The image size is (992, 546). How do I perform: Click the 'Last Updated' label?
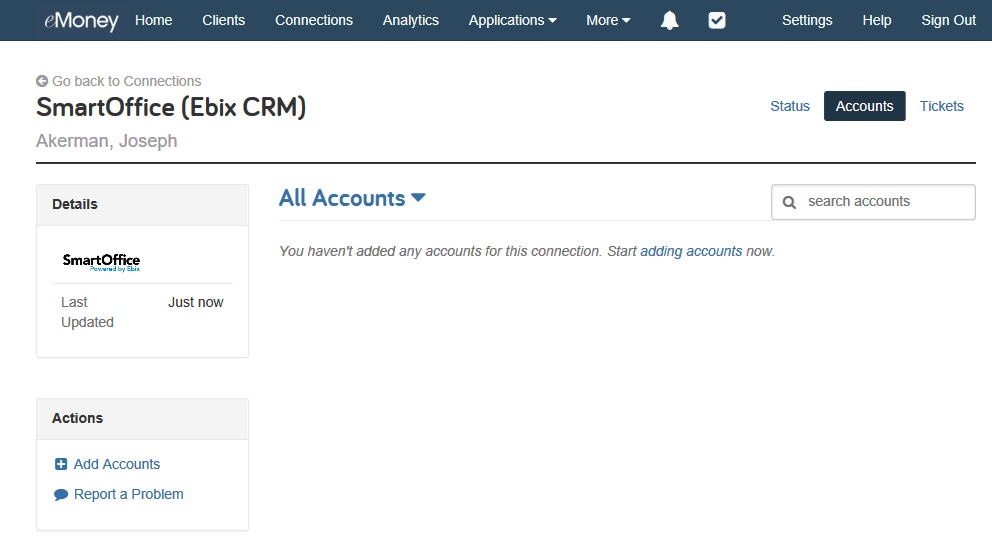click(87, 313)
